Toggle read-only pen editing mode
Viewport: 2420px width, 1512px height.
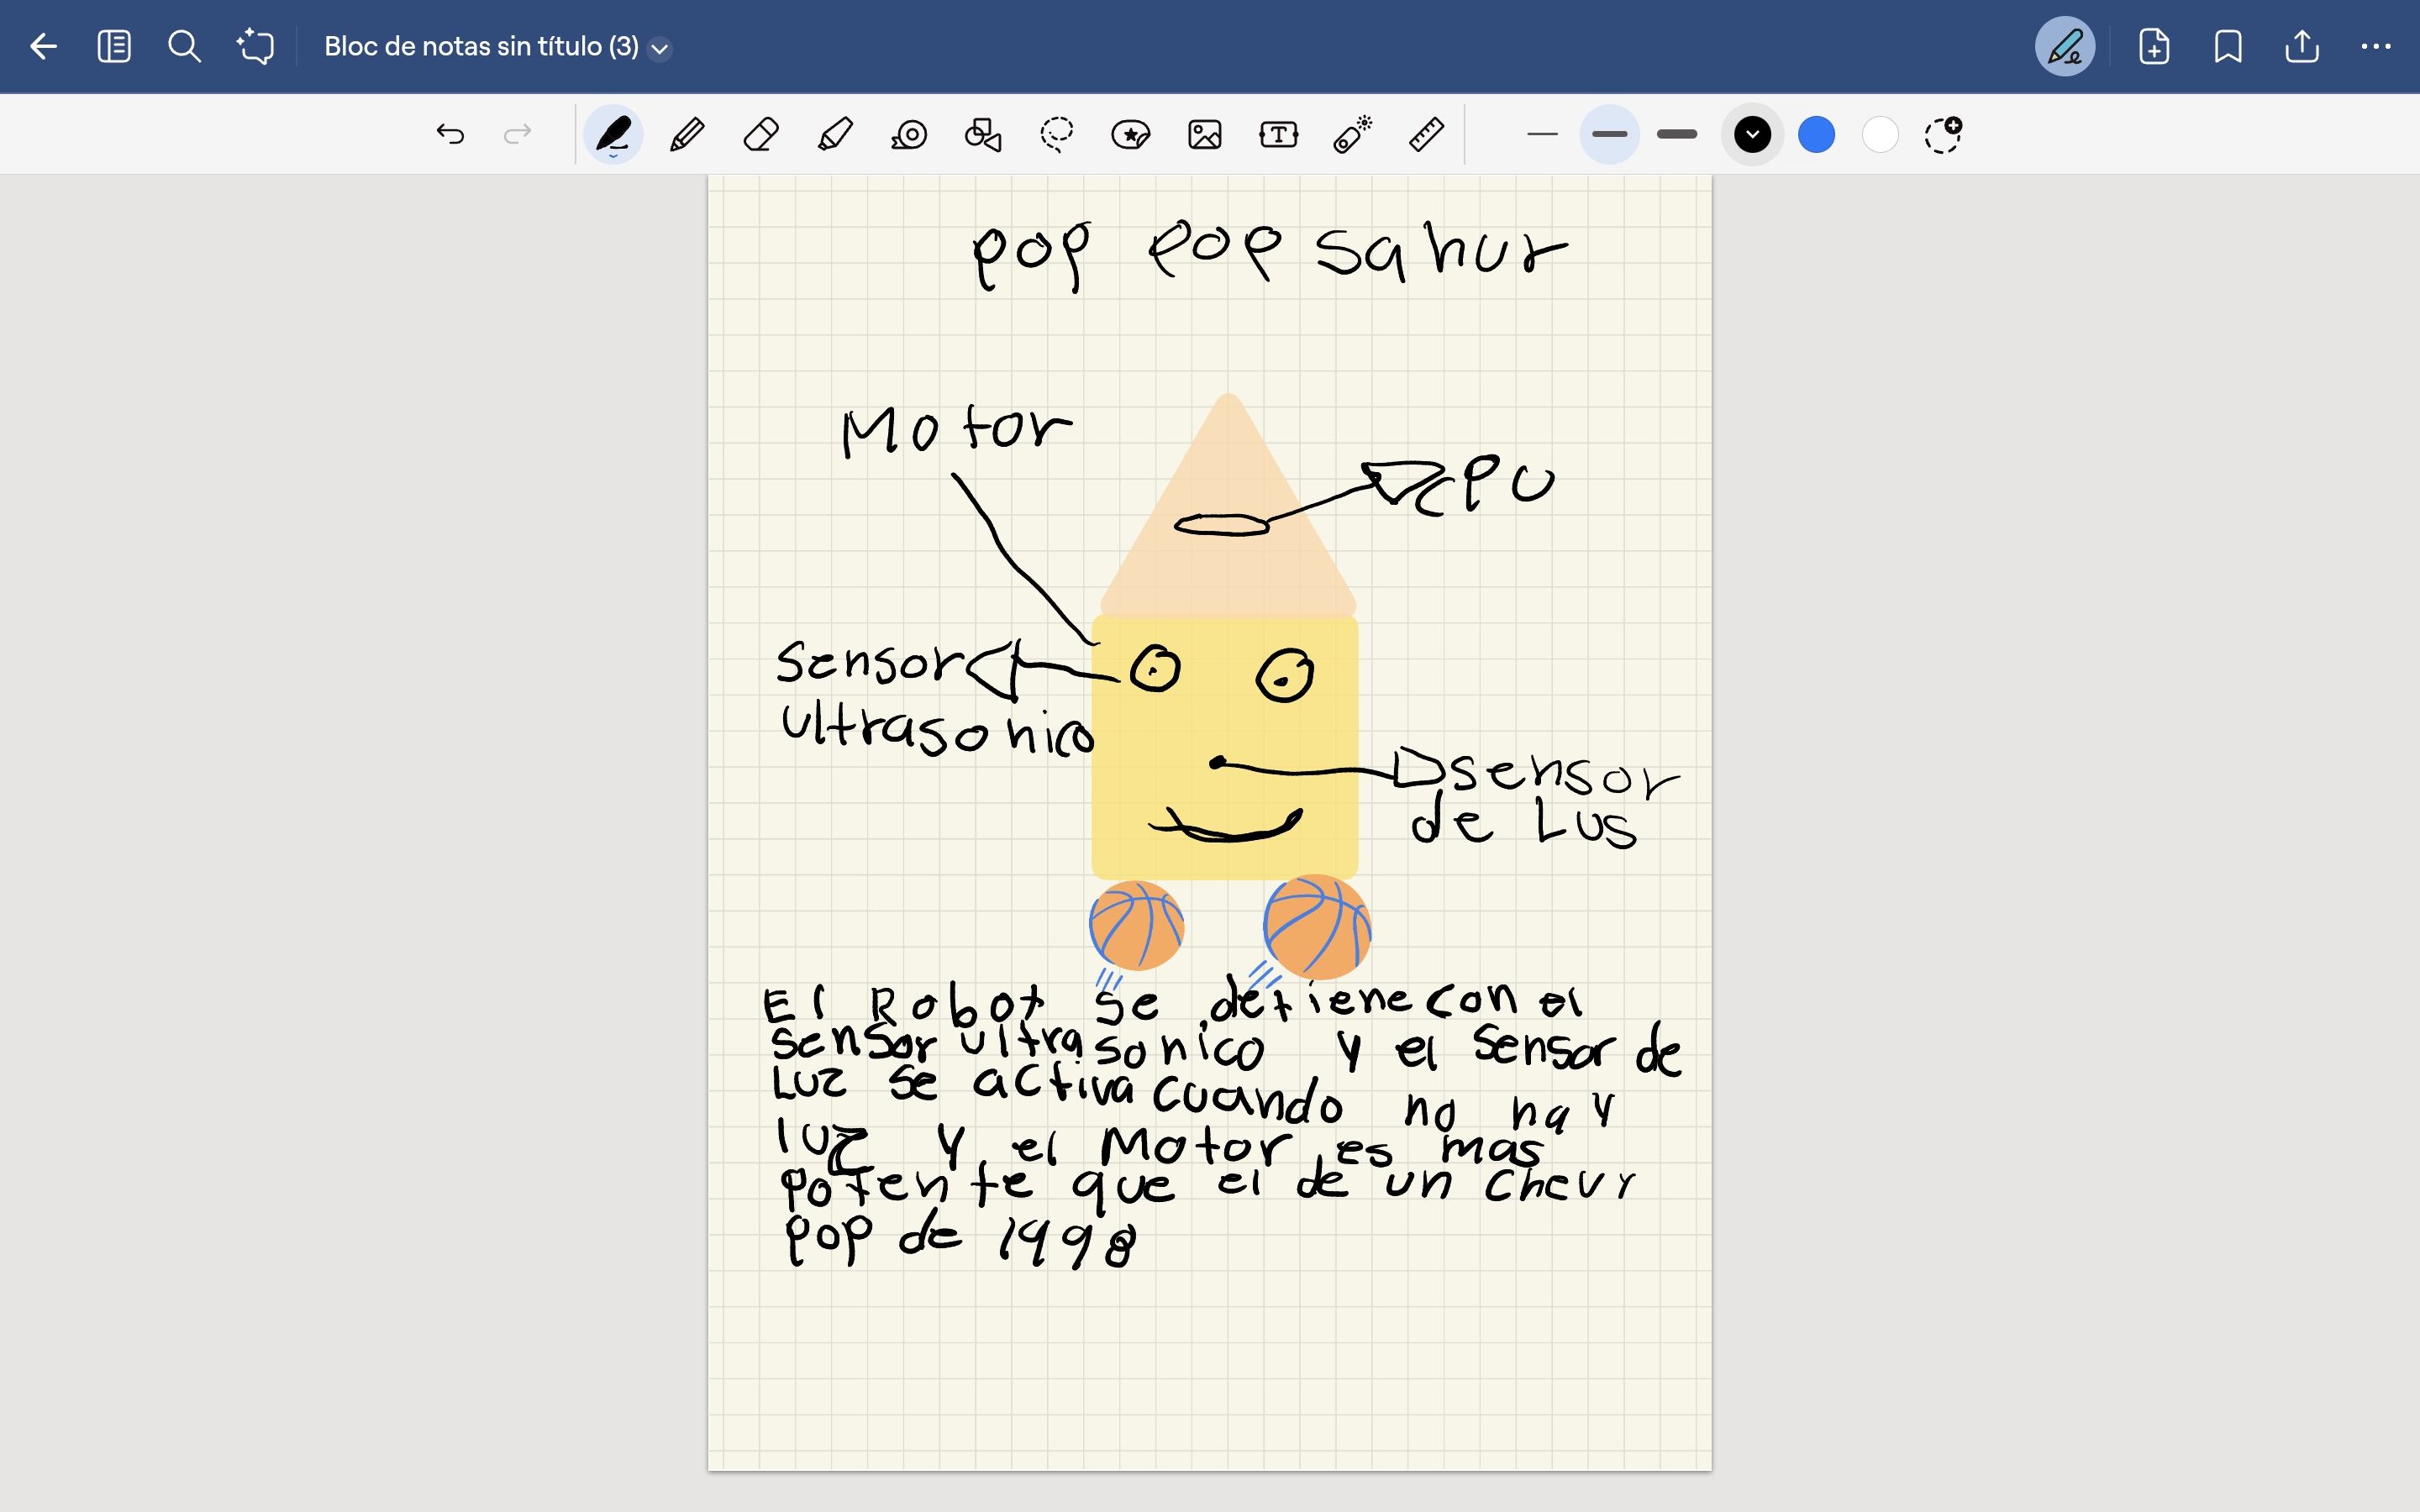pos(2064,46)
